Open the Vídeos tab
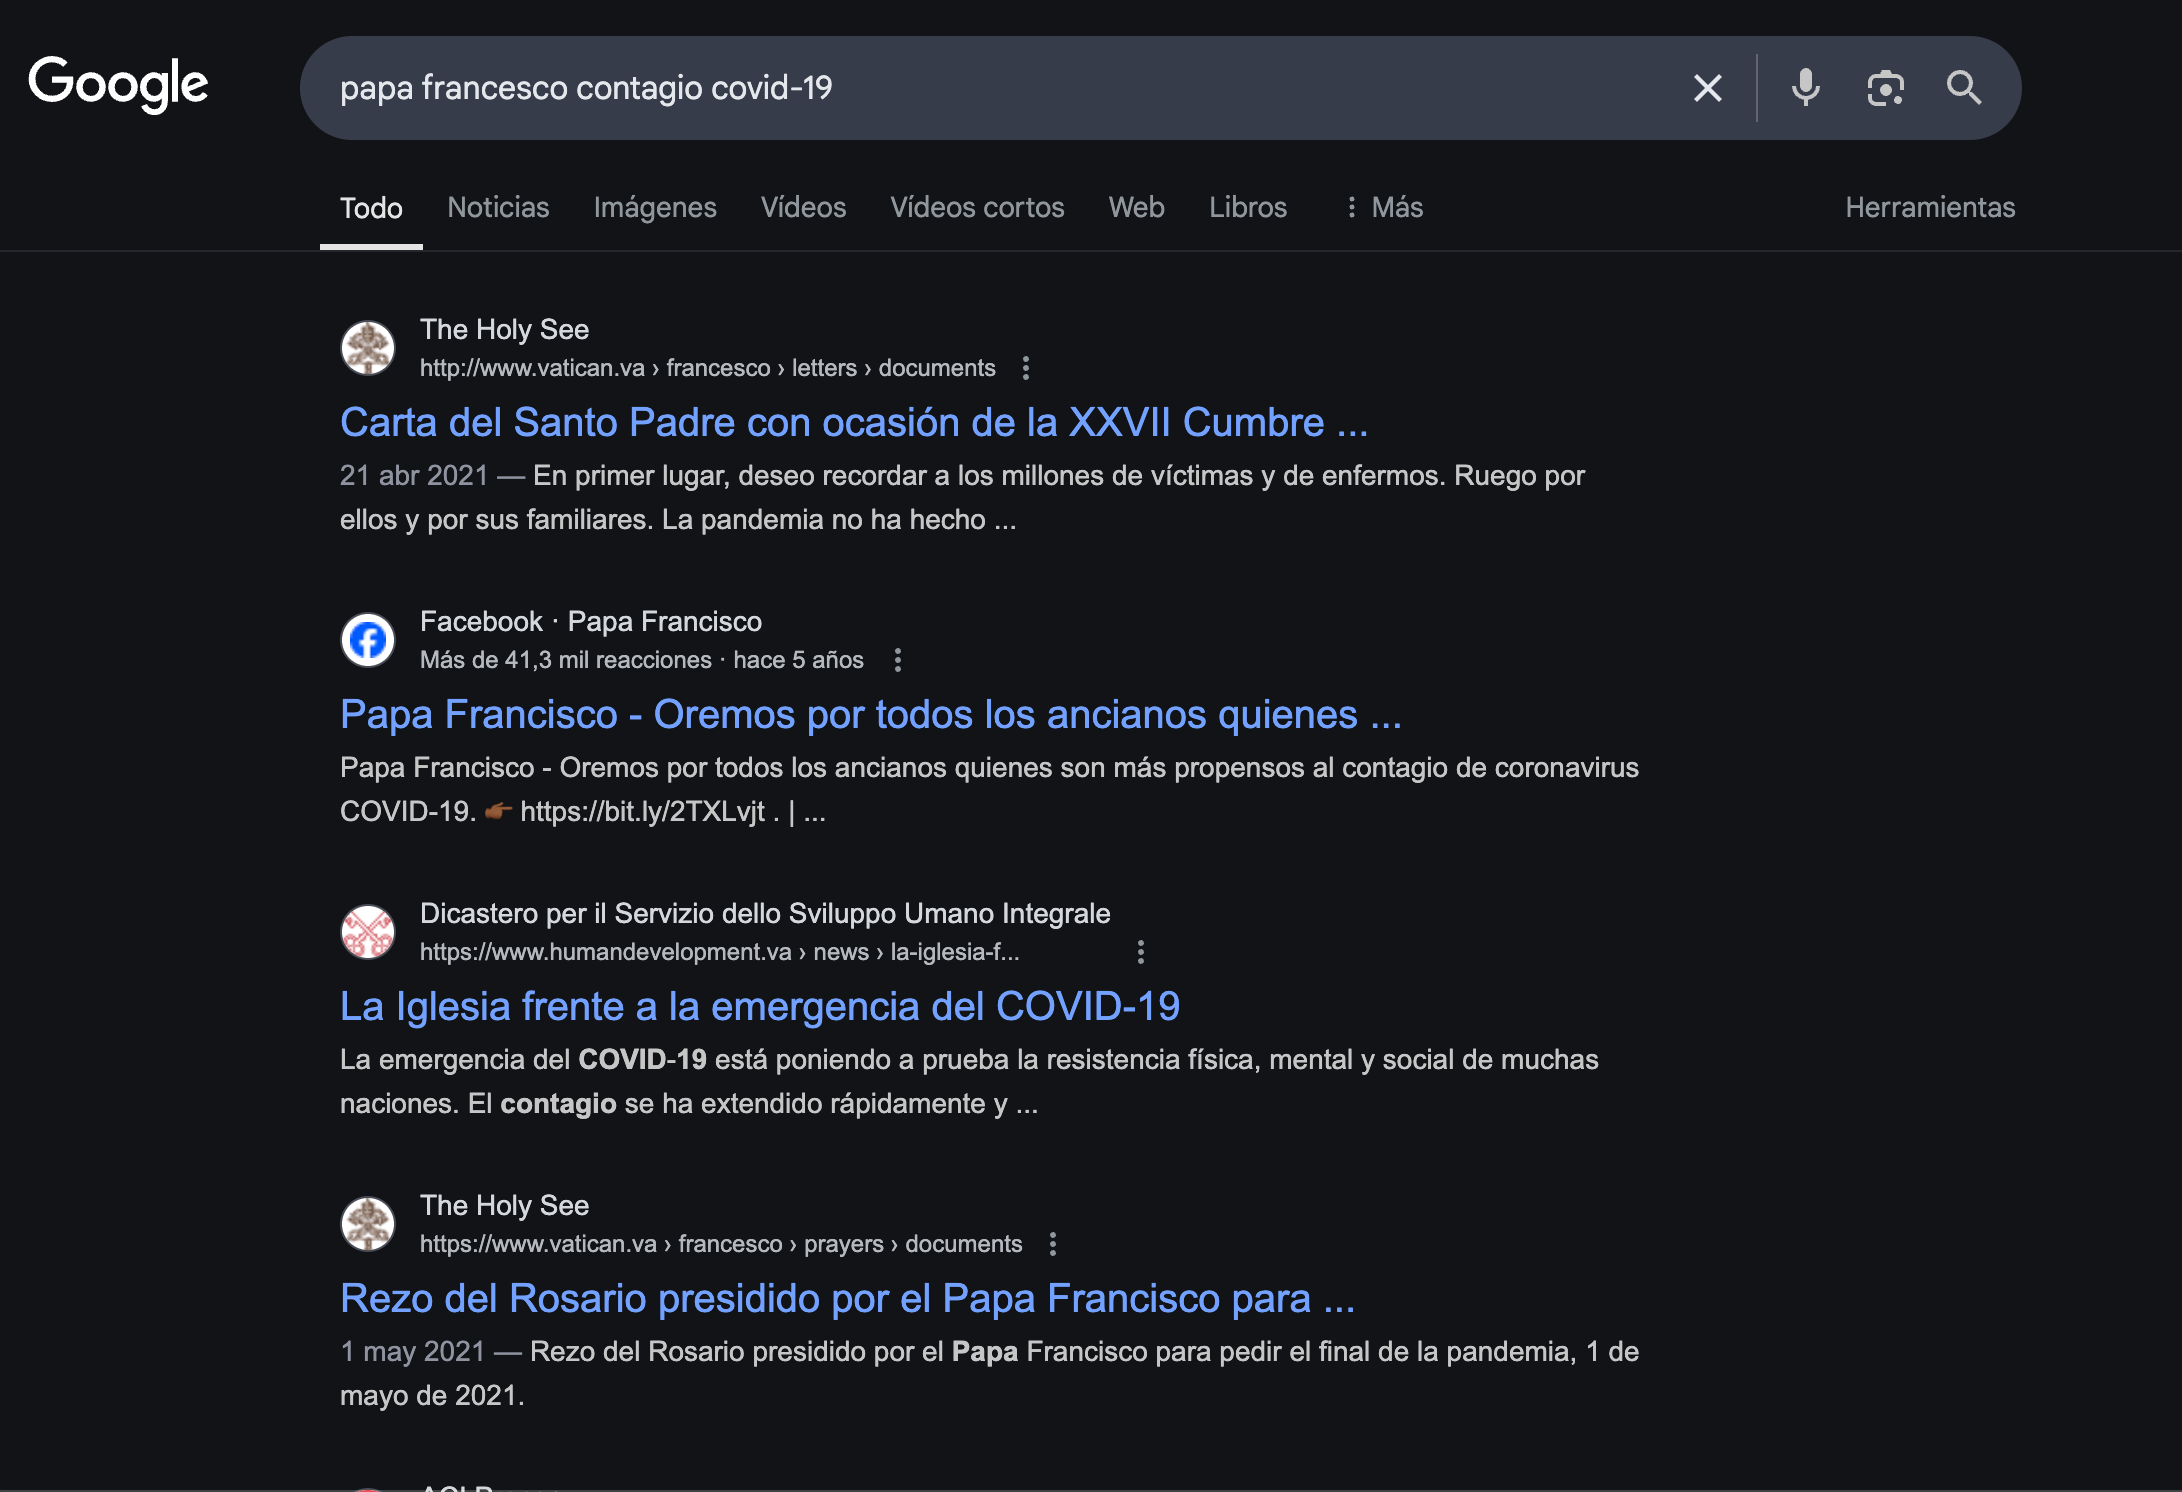 [803, 207]
